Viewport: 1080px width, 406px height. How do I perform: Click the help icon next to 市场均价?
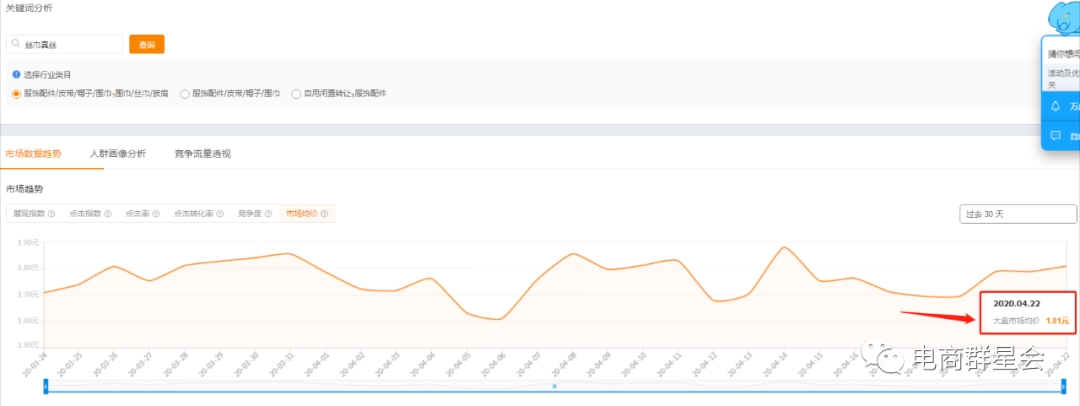(x=324, y=214)
